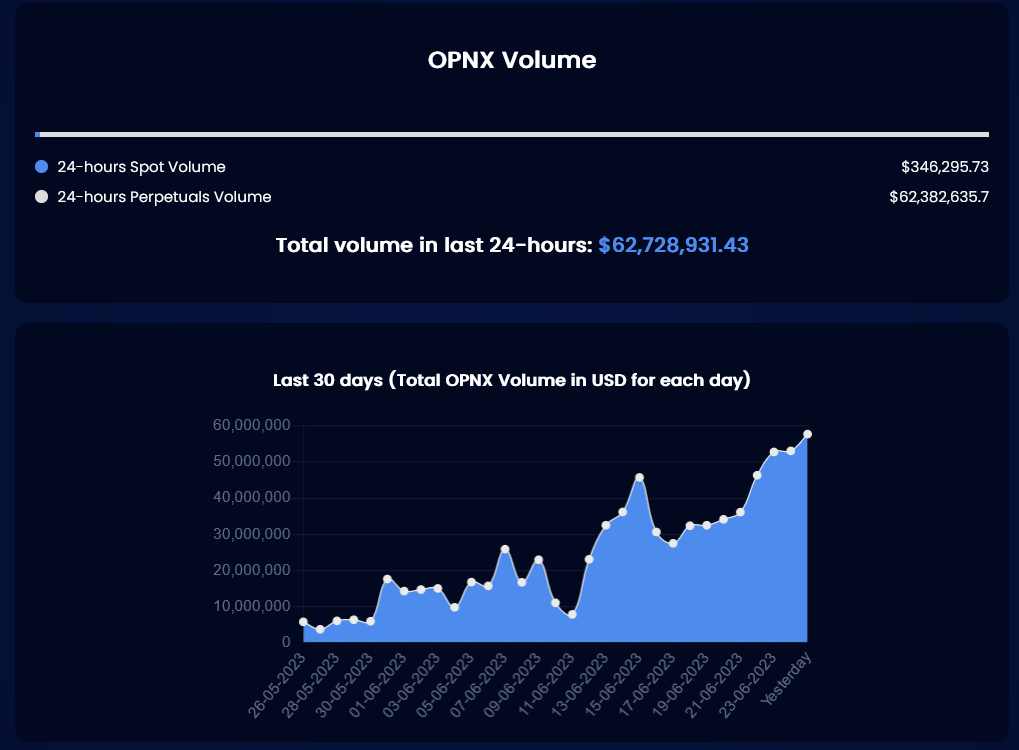Click the data point for 17-06-2023
Viewport: 1019px width, 750px height.
(x=673, y=543)
